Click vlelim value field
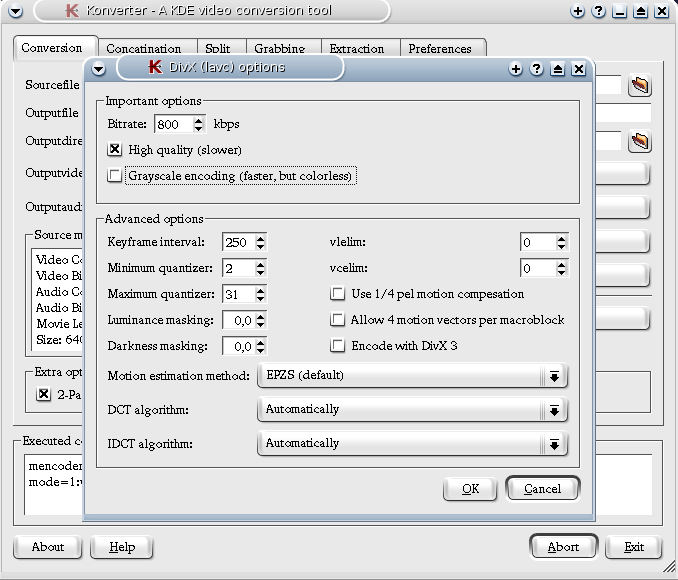678x580 pixels. pyautogui.click(x=538, y=242)
